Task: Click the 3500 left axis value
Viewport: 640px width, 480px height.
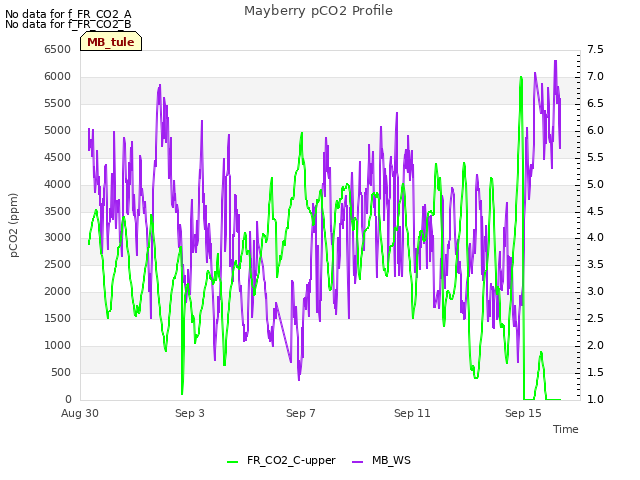Action: point(58,211)
